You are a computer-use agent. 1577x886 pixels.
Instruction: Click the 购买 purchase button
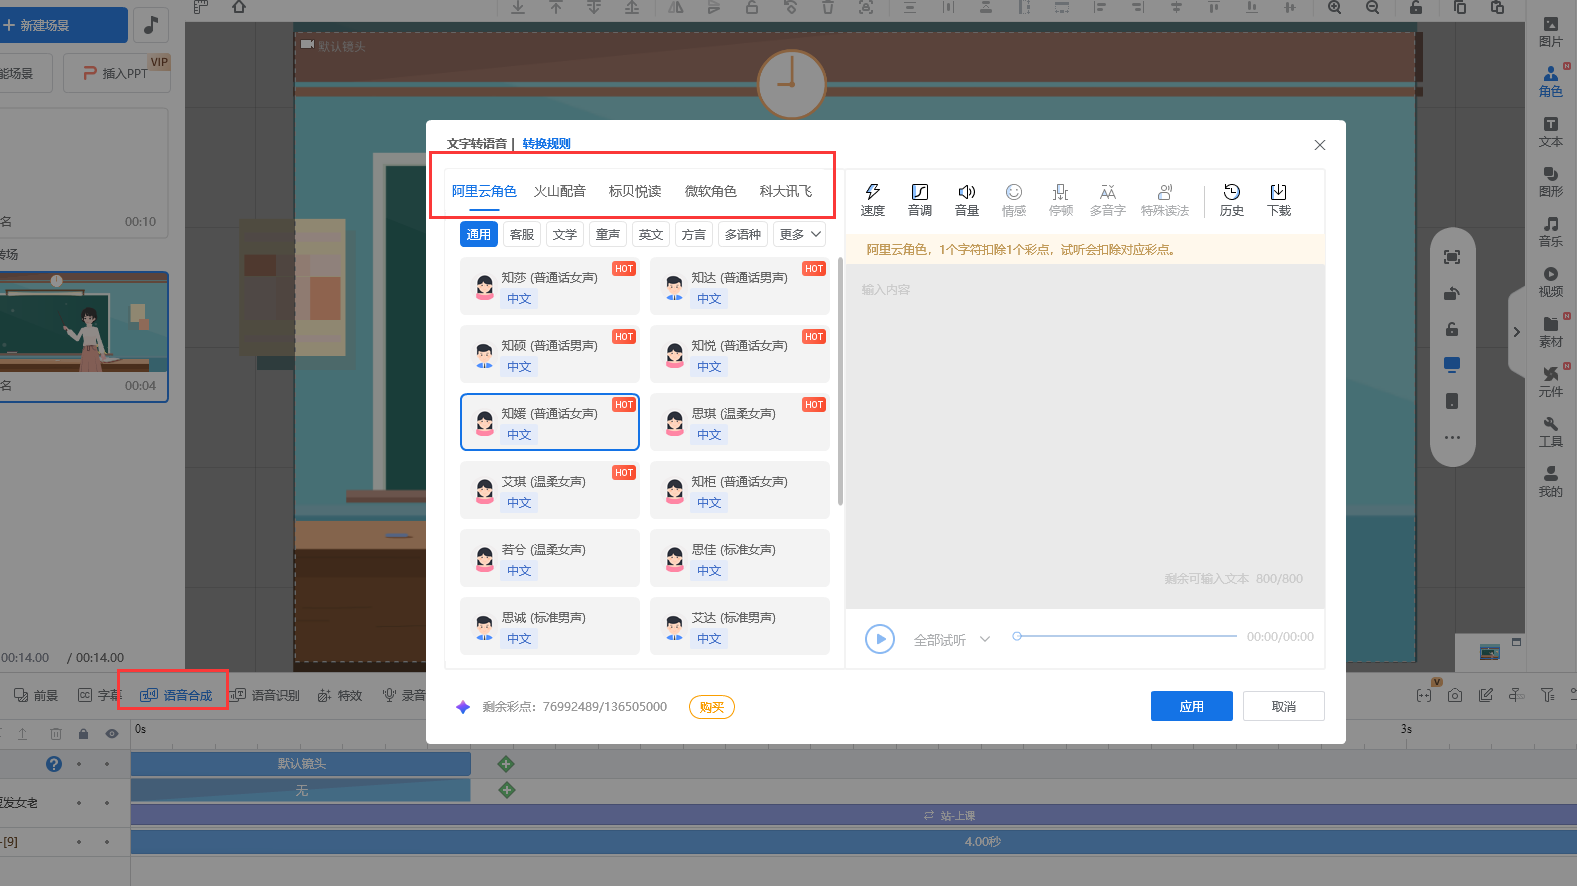click(712, 707)
